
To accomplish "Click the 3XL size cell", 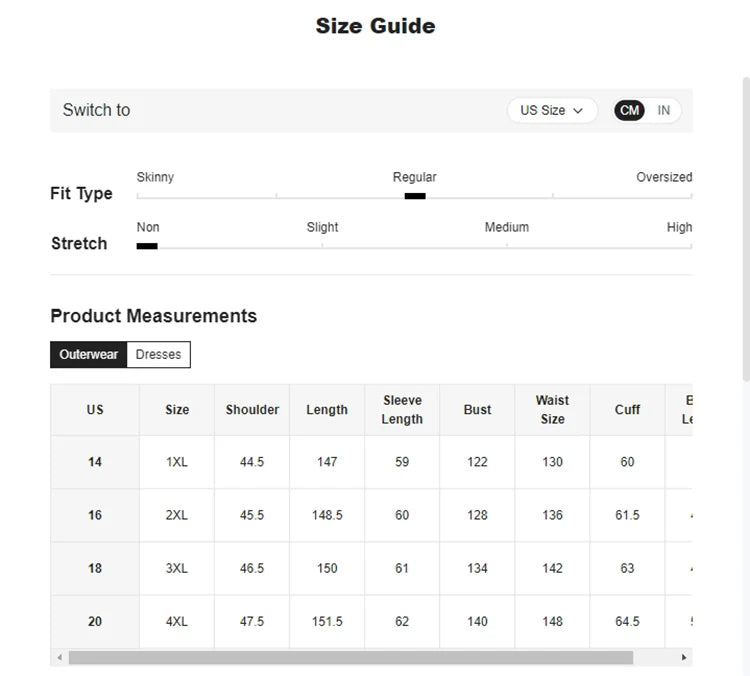I will click(x=177, y=568).
